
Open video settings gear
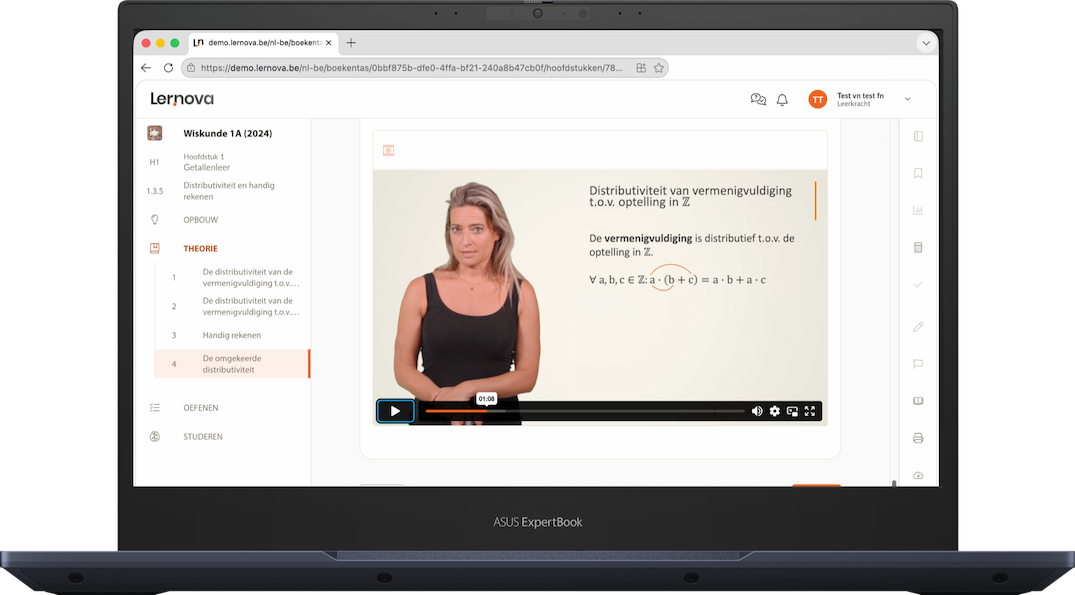pyautogui.click(x=775, y=411)
